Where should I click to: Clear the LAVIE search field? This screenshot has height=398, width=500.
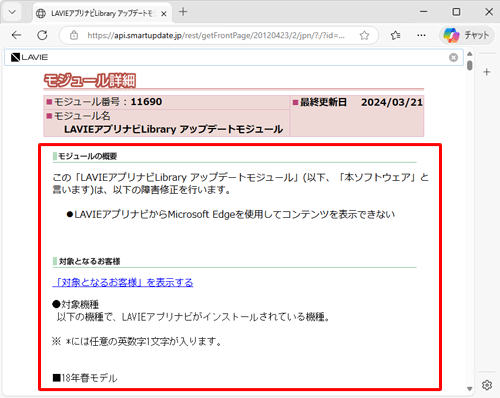[x=453, y=58]
